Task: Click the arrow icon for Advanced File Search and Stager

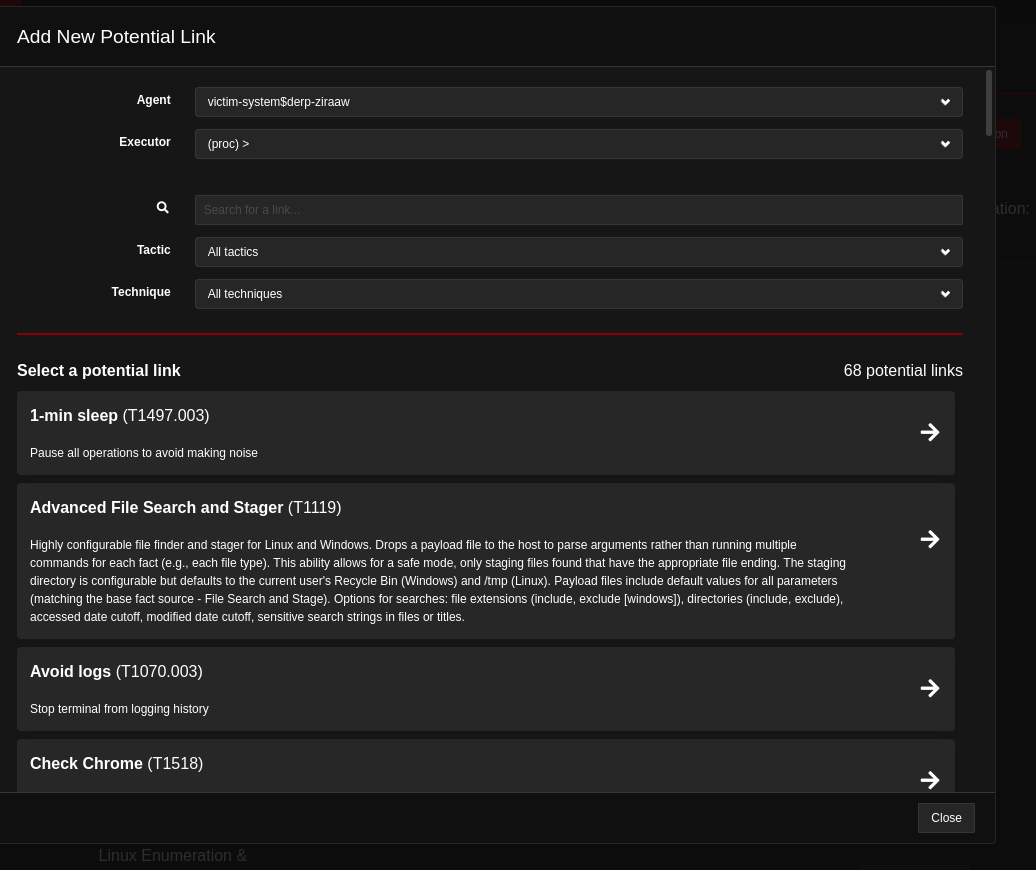Action: click(930, 539)
